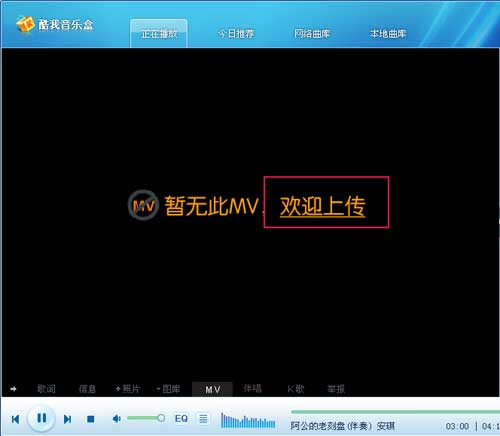This screenshot has width=500, height=436.
Task: Pause the current song
Action: pyautogui.click(x=41, y=418)
